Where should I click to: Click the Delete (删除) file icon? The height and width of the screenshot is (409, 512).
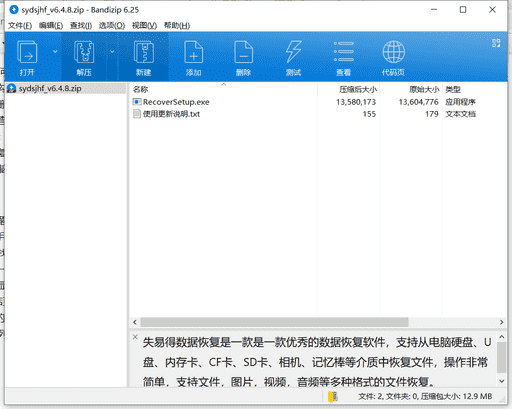pos(244,52)
